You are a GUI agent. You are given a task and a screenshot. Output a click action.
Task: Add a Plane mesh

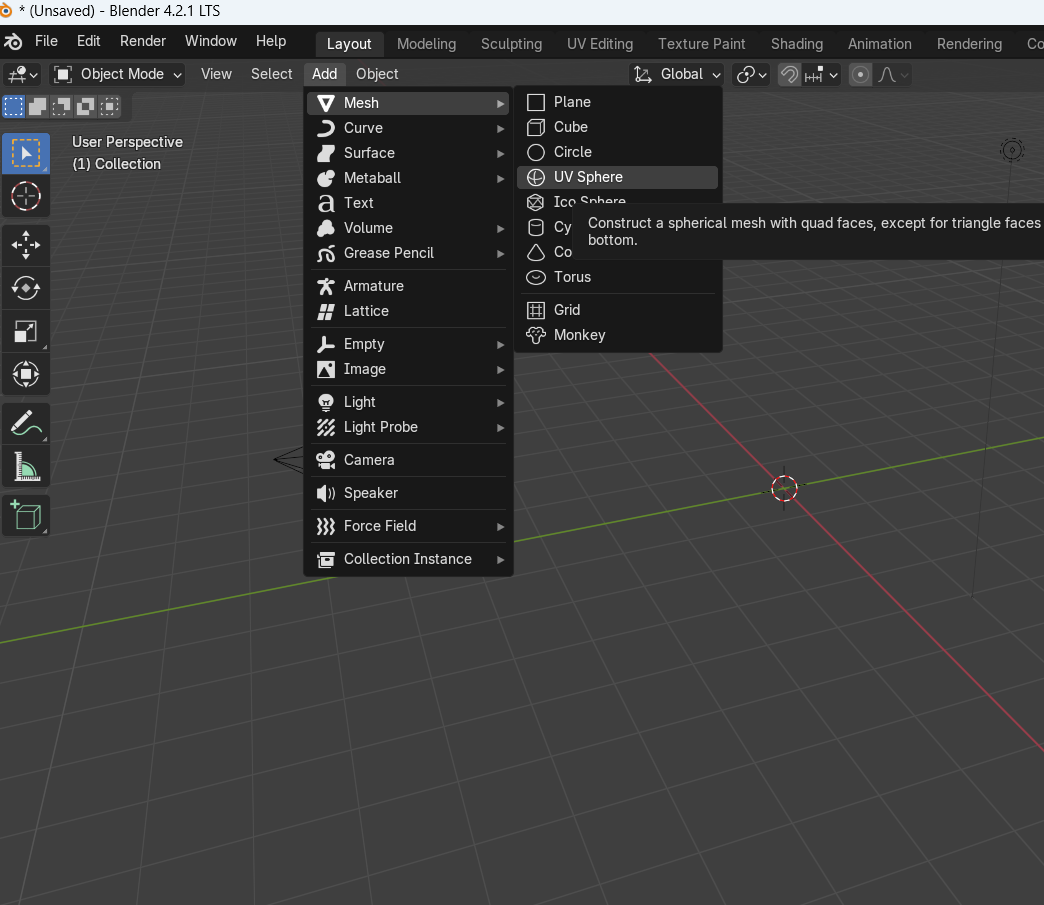coord(617,102)
